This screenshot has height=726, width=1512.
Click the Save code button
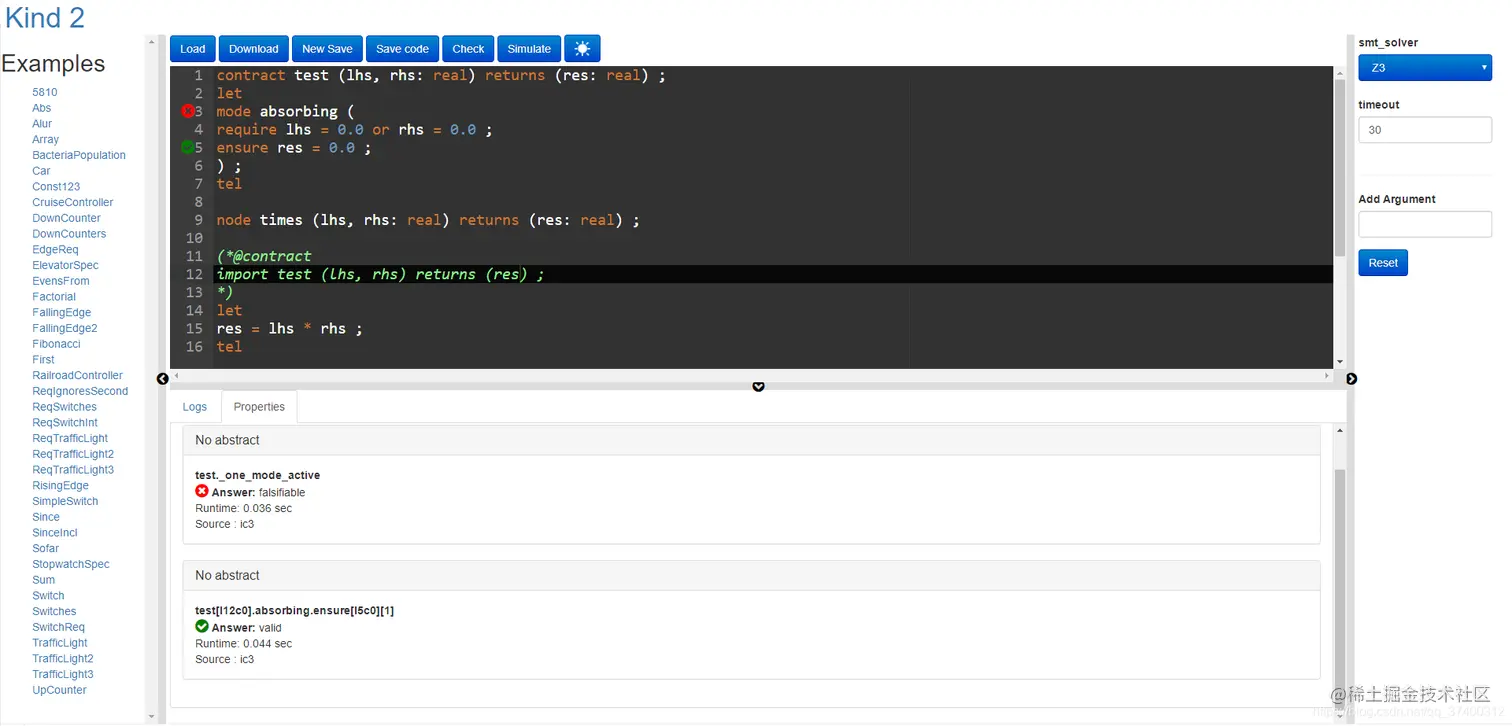point(402,49)
